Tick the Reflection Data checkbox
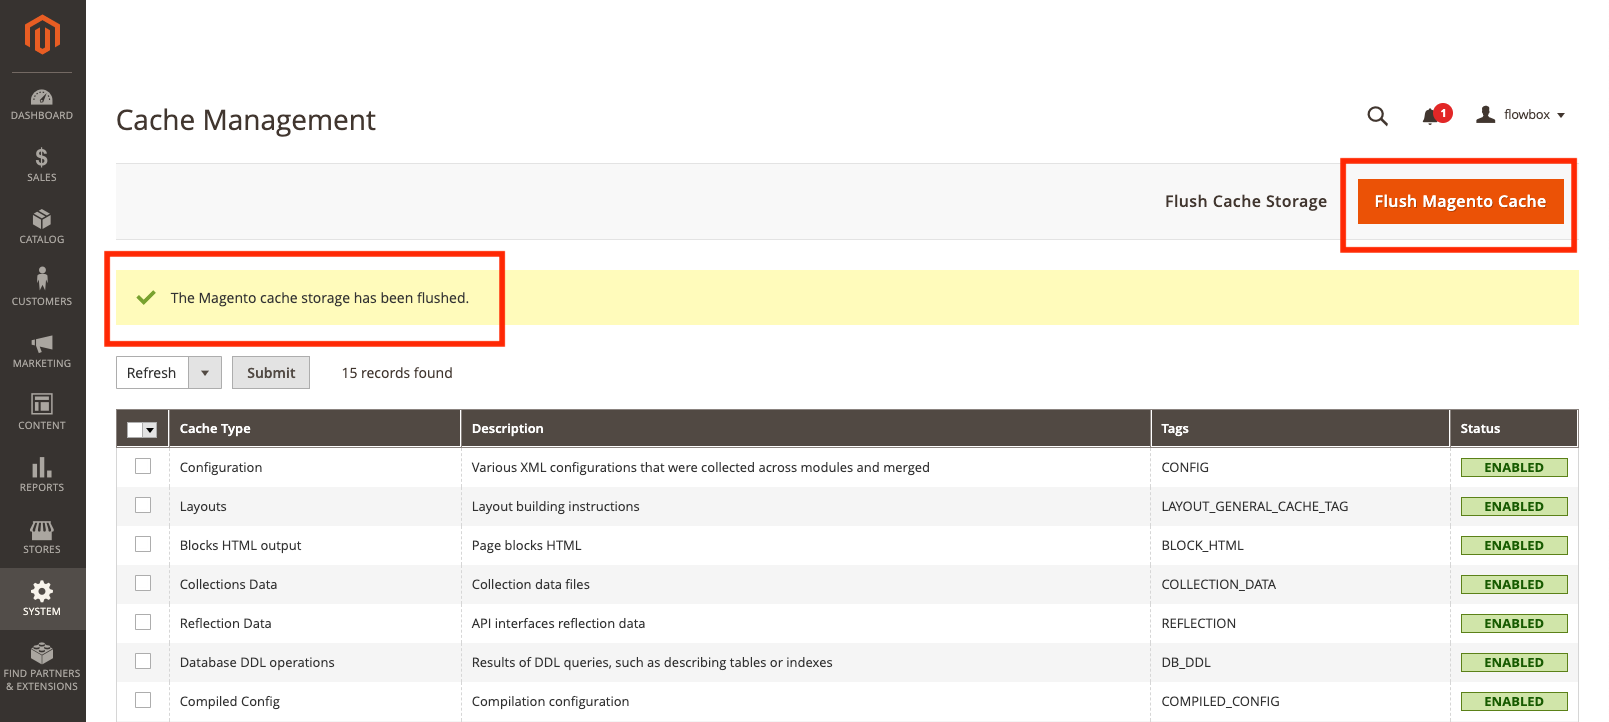This screenshot has height=722, width=1609. pyautogui.click(x=143, y=623)
